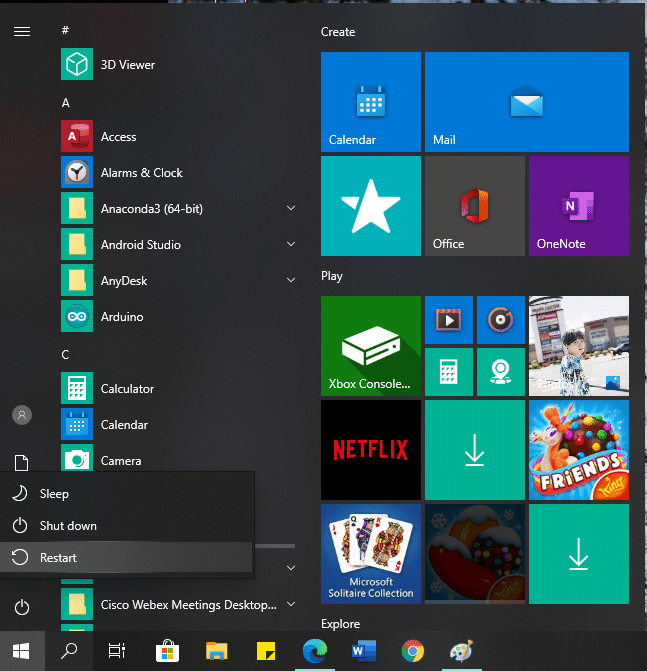Choose Shut down in the power menu
Image resolution: width=647 pixels, height=671 pixels.
[x=127, y=526]
